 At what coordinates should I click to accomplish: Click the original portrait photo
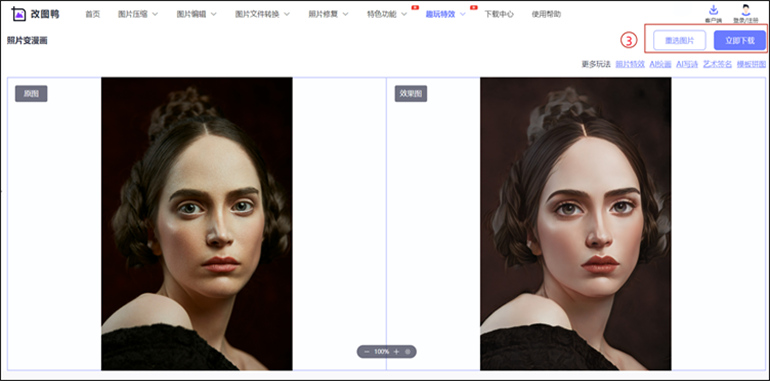pyautogui.click(x=197, y=223)
